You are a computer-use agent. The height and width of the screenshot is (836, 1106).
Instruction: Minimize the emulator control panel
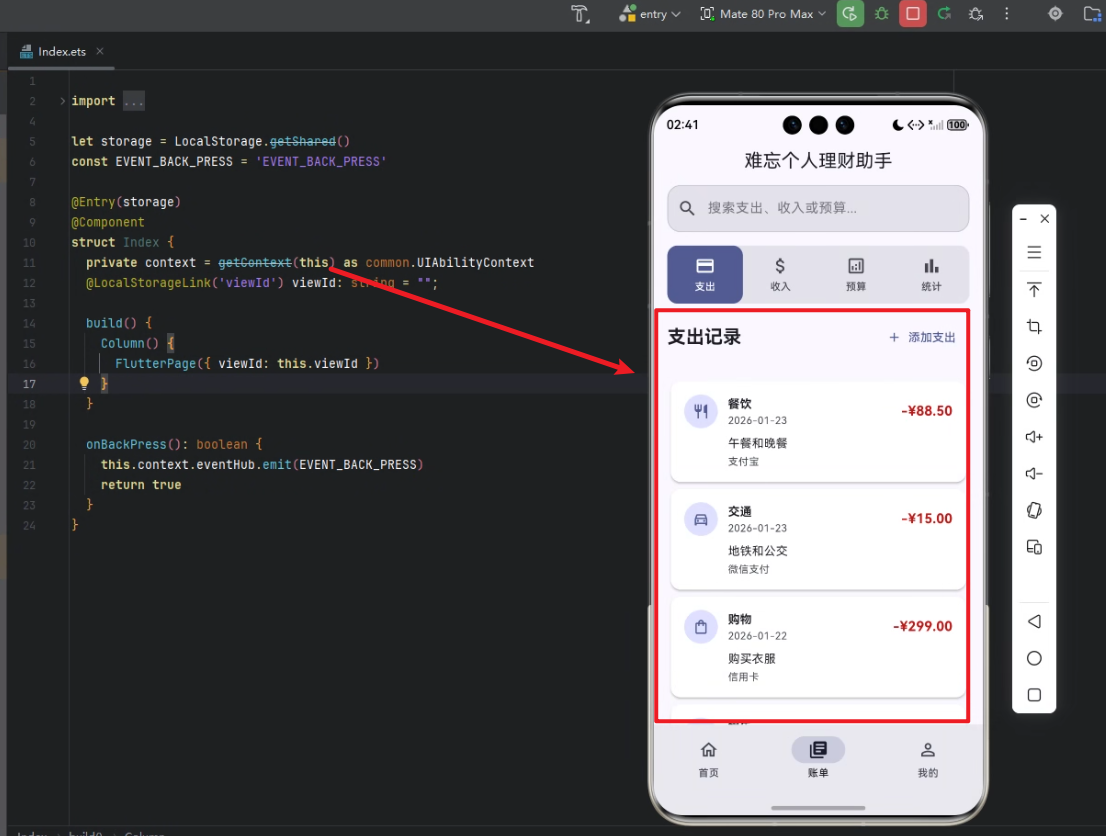(x=1023, y=219)
